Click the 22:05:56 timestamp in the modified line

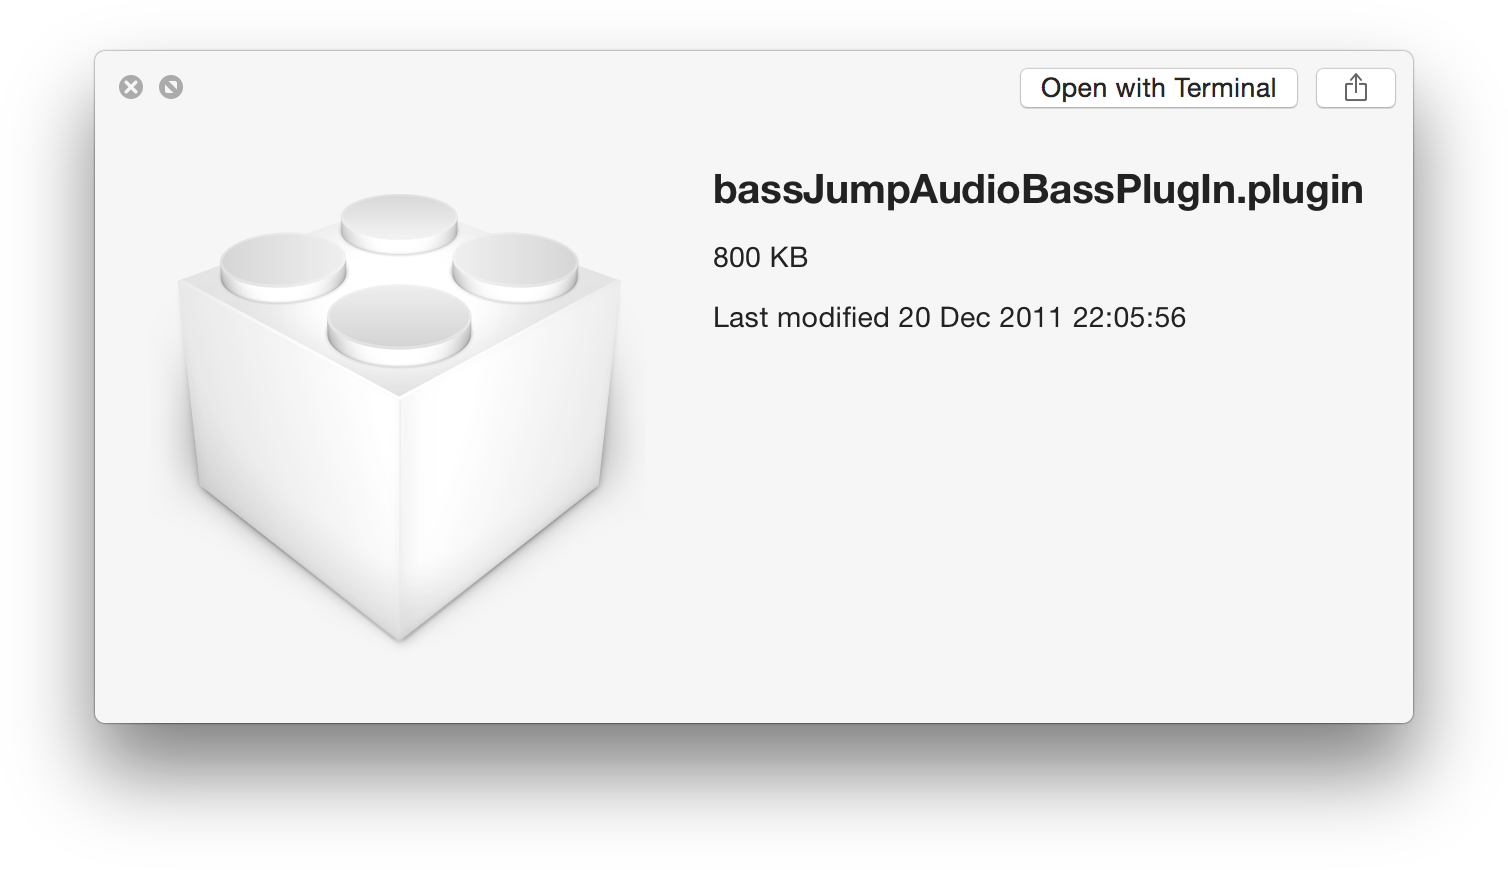pos(1129,318)
